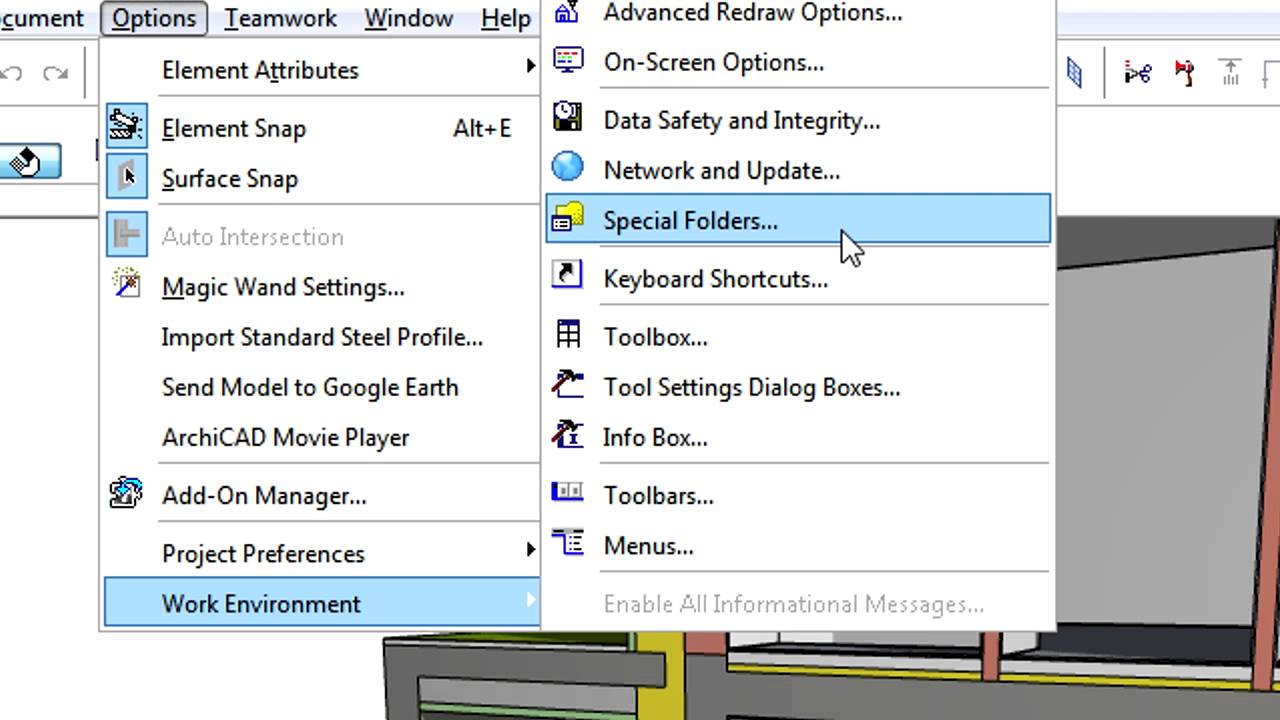
Task: Open Advanced Redraw Options
Action: pyautogui.click(x=753, y=13)
